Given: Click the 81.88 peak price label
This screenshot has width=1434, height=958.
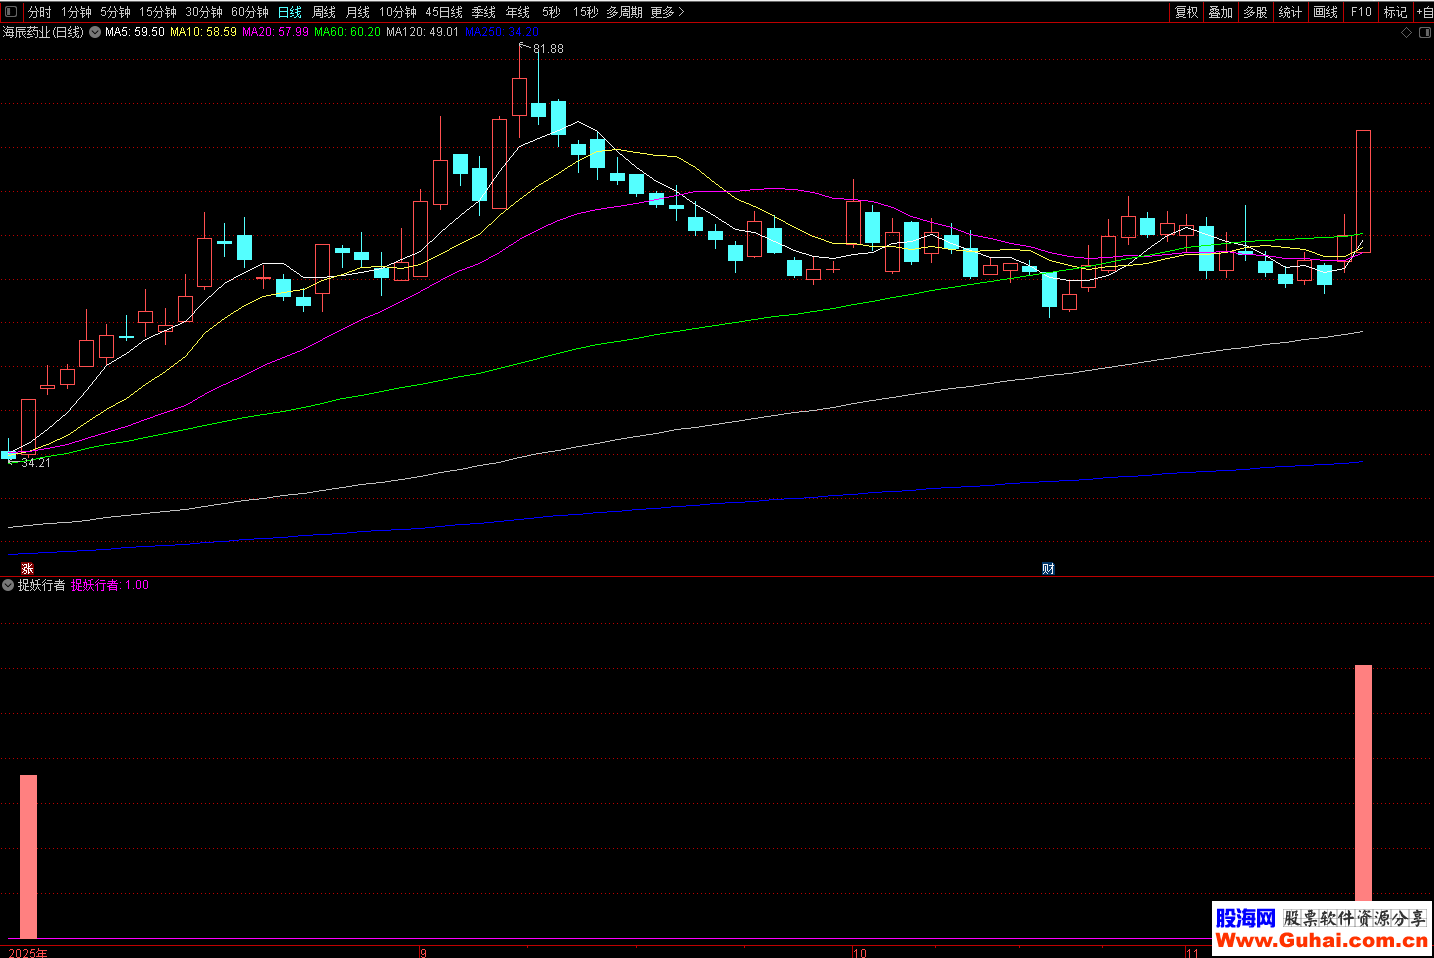Looking at the screenshot, I should coord(548,49).
